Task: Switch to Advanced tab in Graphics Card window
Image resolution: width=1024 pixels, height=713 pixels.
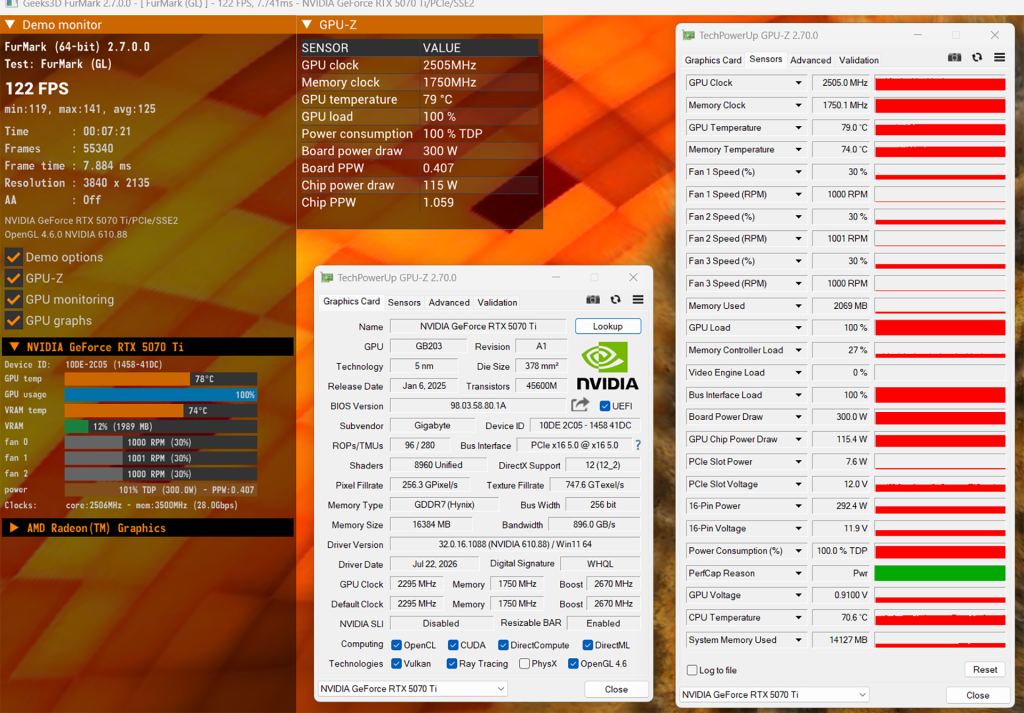Action: tap(449, 302)
